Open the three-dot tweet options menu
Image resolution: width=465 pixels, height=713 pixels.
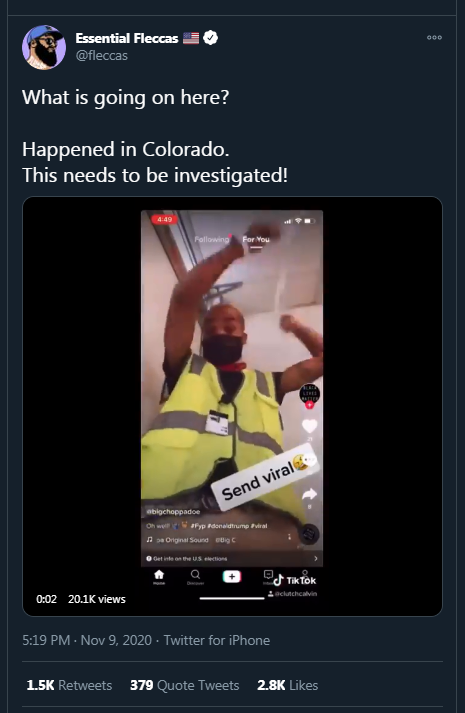click(434, 38)
